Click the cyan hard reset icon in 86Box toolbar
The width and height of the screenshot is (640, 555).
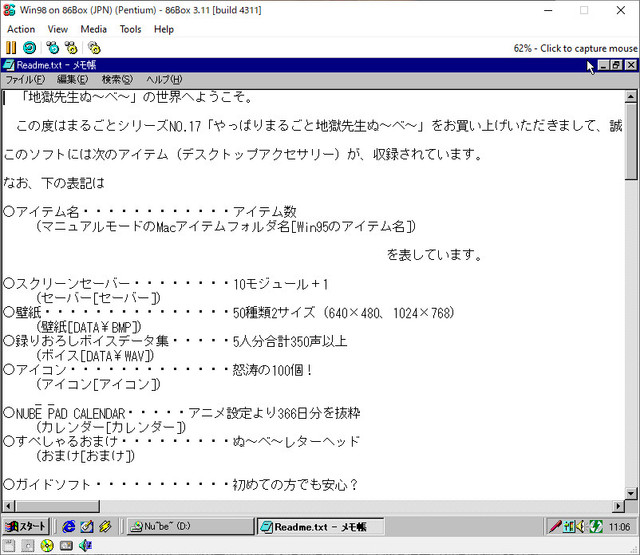pyautogui.click(x=29, y=48)
